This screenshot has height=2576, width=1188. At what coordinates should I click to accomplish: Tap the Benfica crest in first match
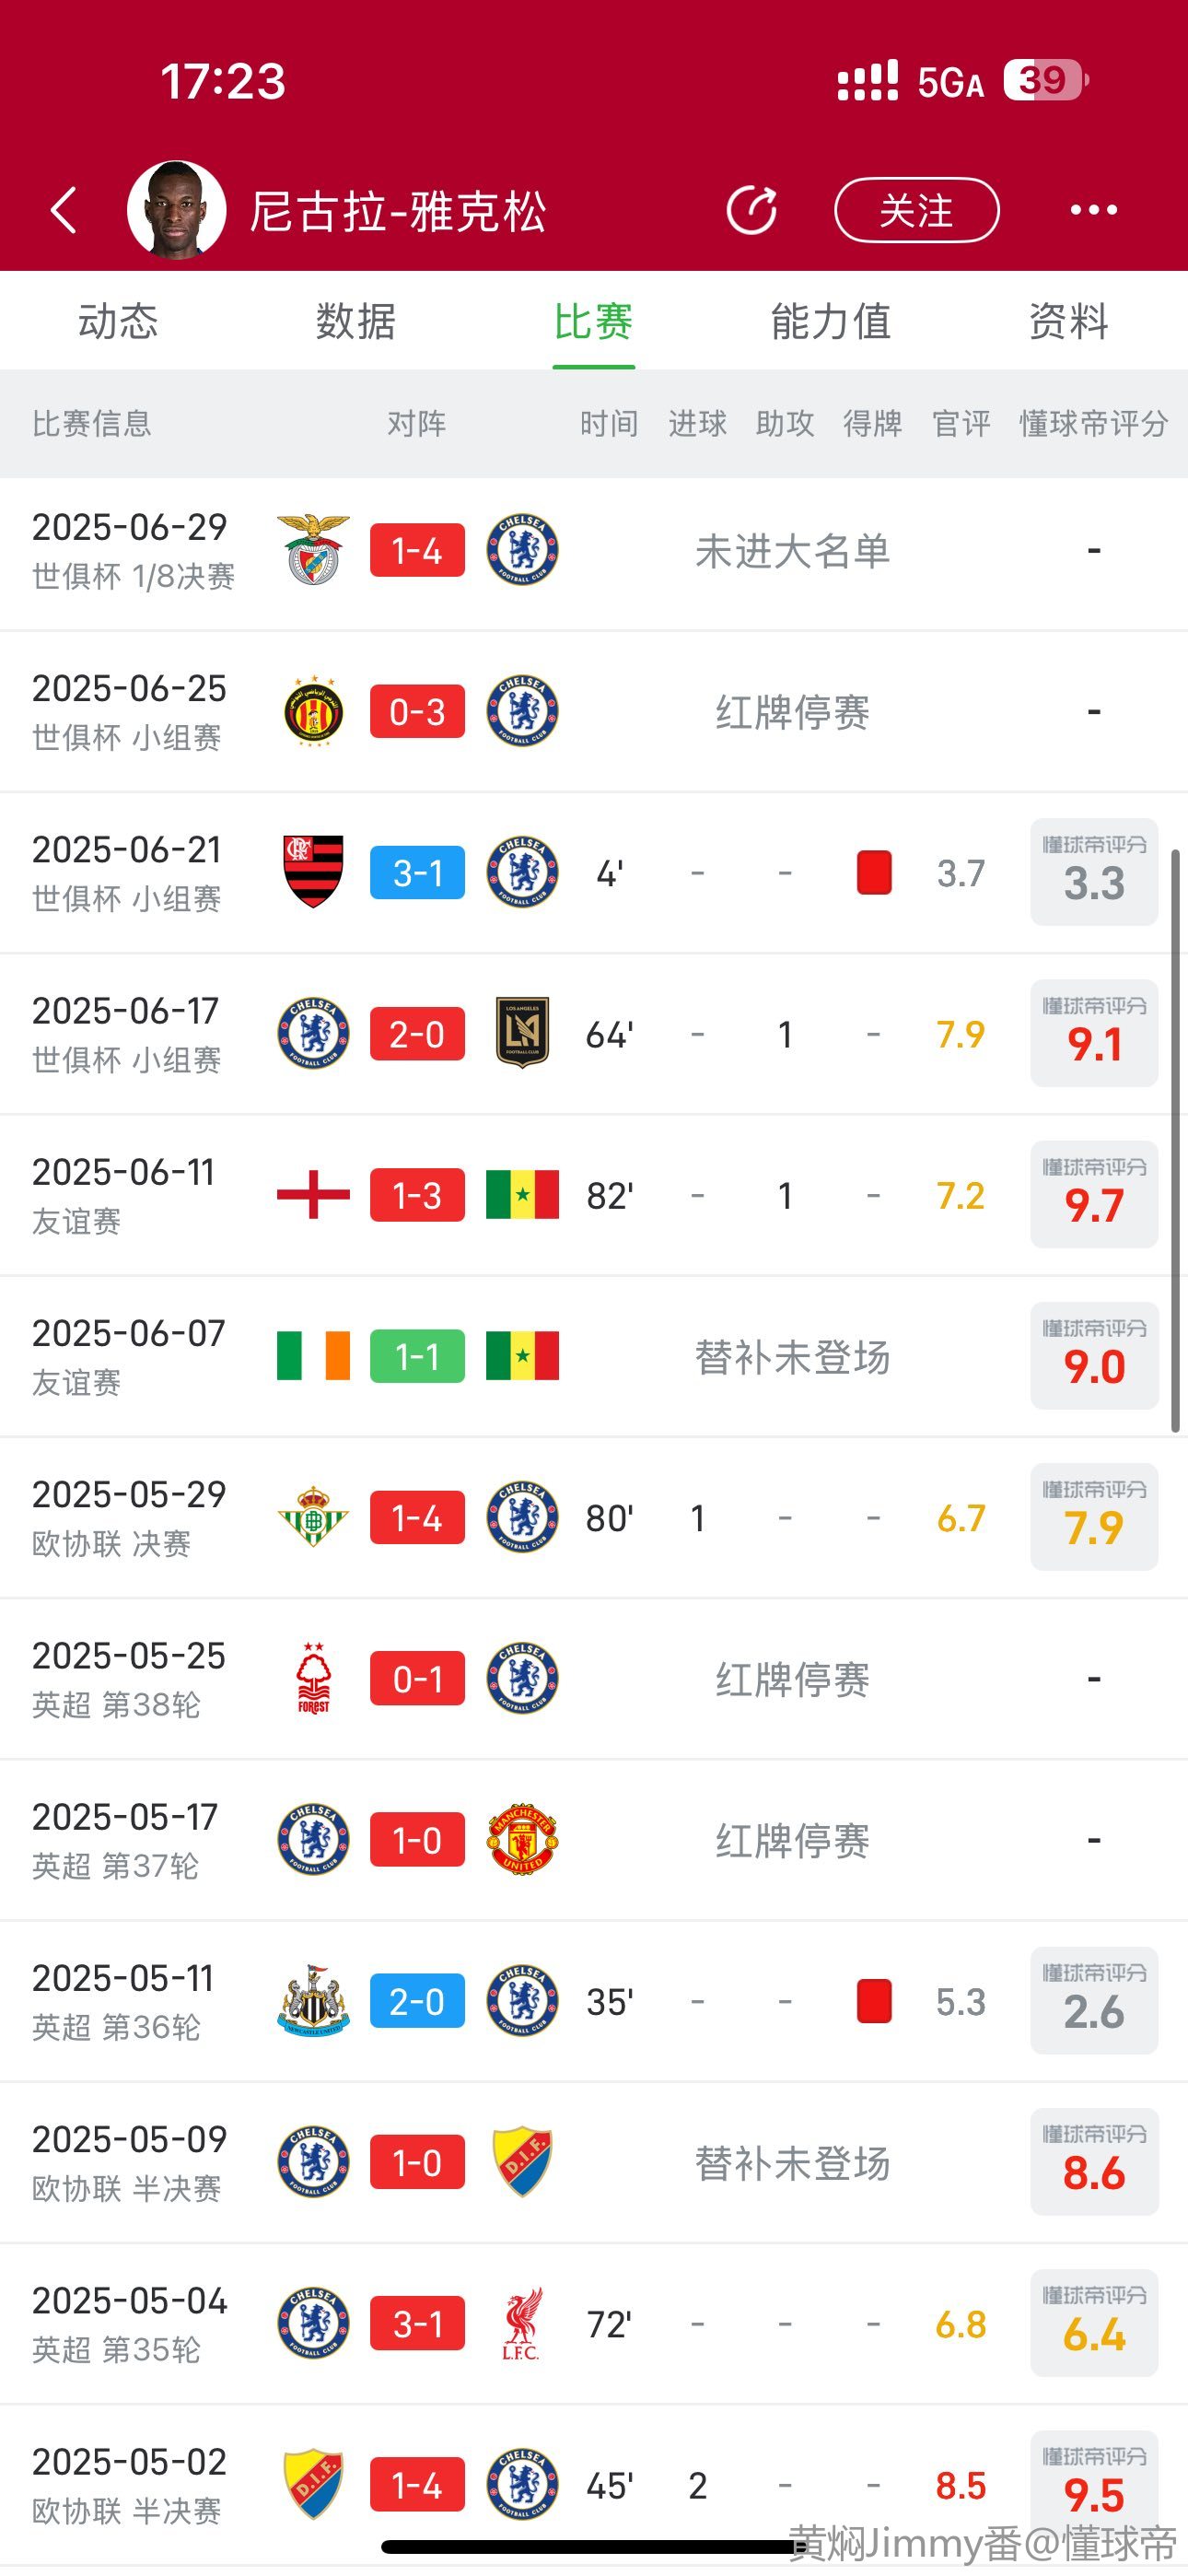(x=313, y=550)
